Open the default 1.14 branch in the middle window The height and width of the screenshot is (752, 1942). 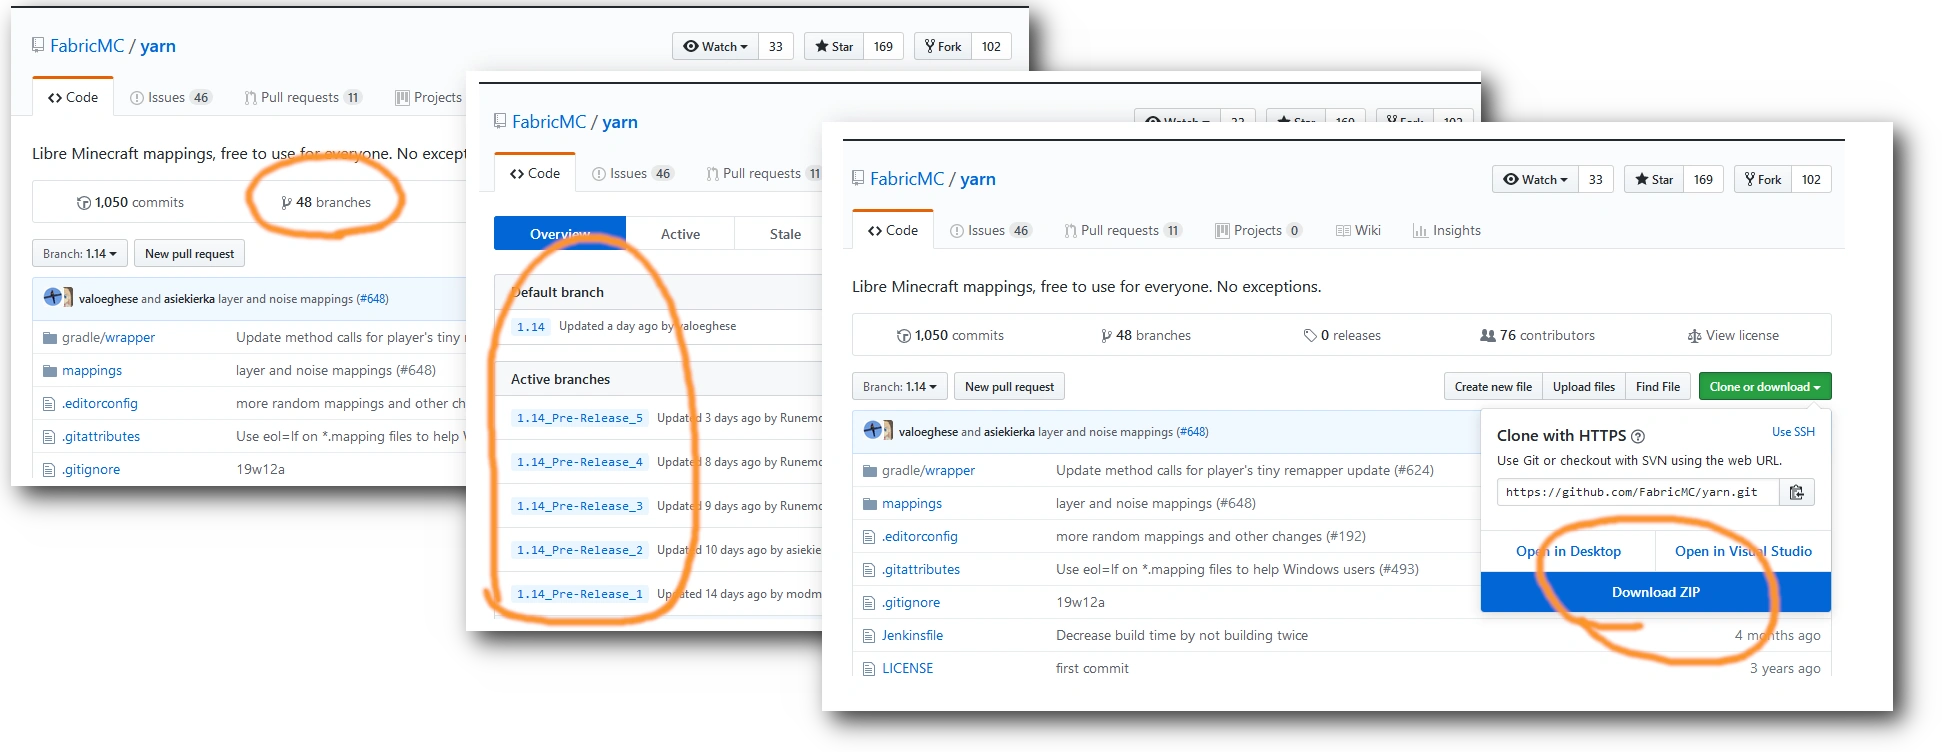click(x=531, y=327)
